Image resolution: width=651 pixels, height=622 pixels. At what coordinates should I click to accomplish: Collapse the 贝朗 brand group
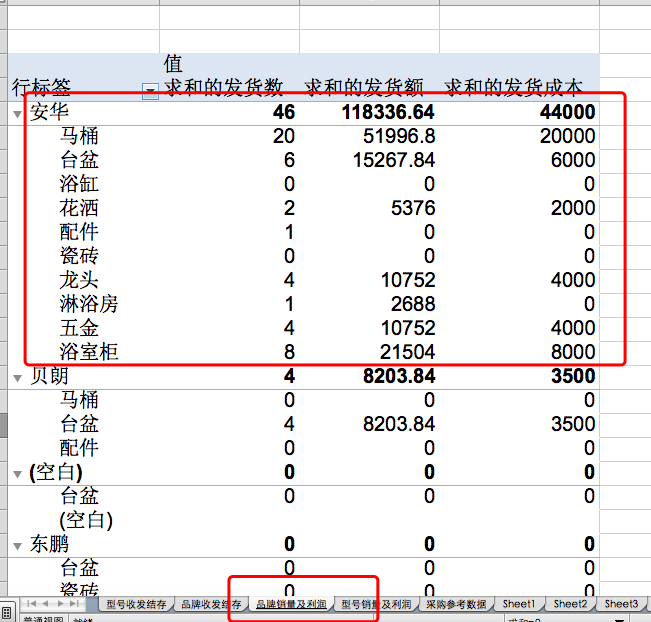pos(17,378)
